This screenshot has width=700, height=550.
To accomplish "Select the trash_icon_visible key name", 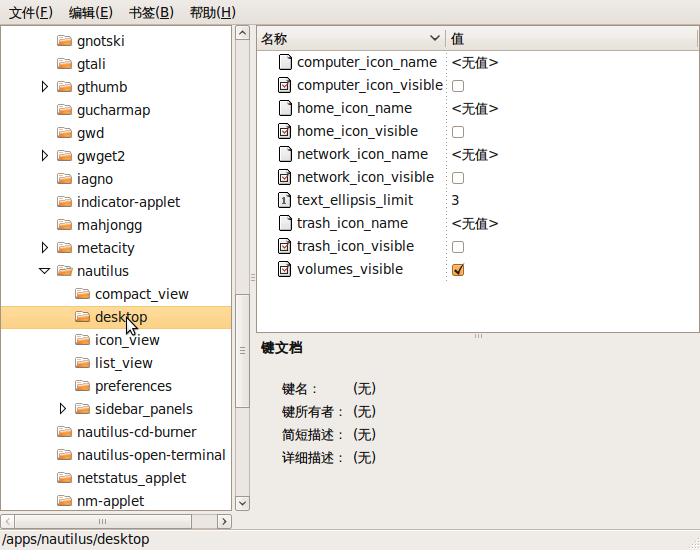I will coord(355,246).
